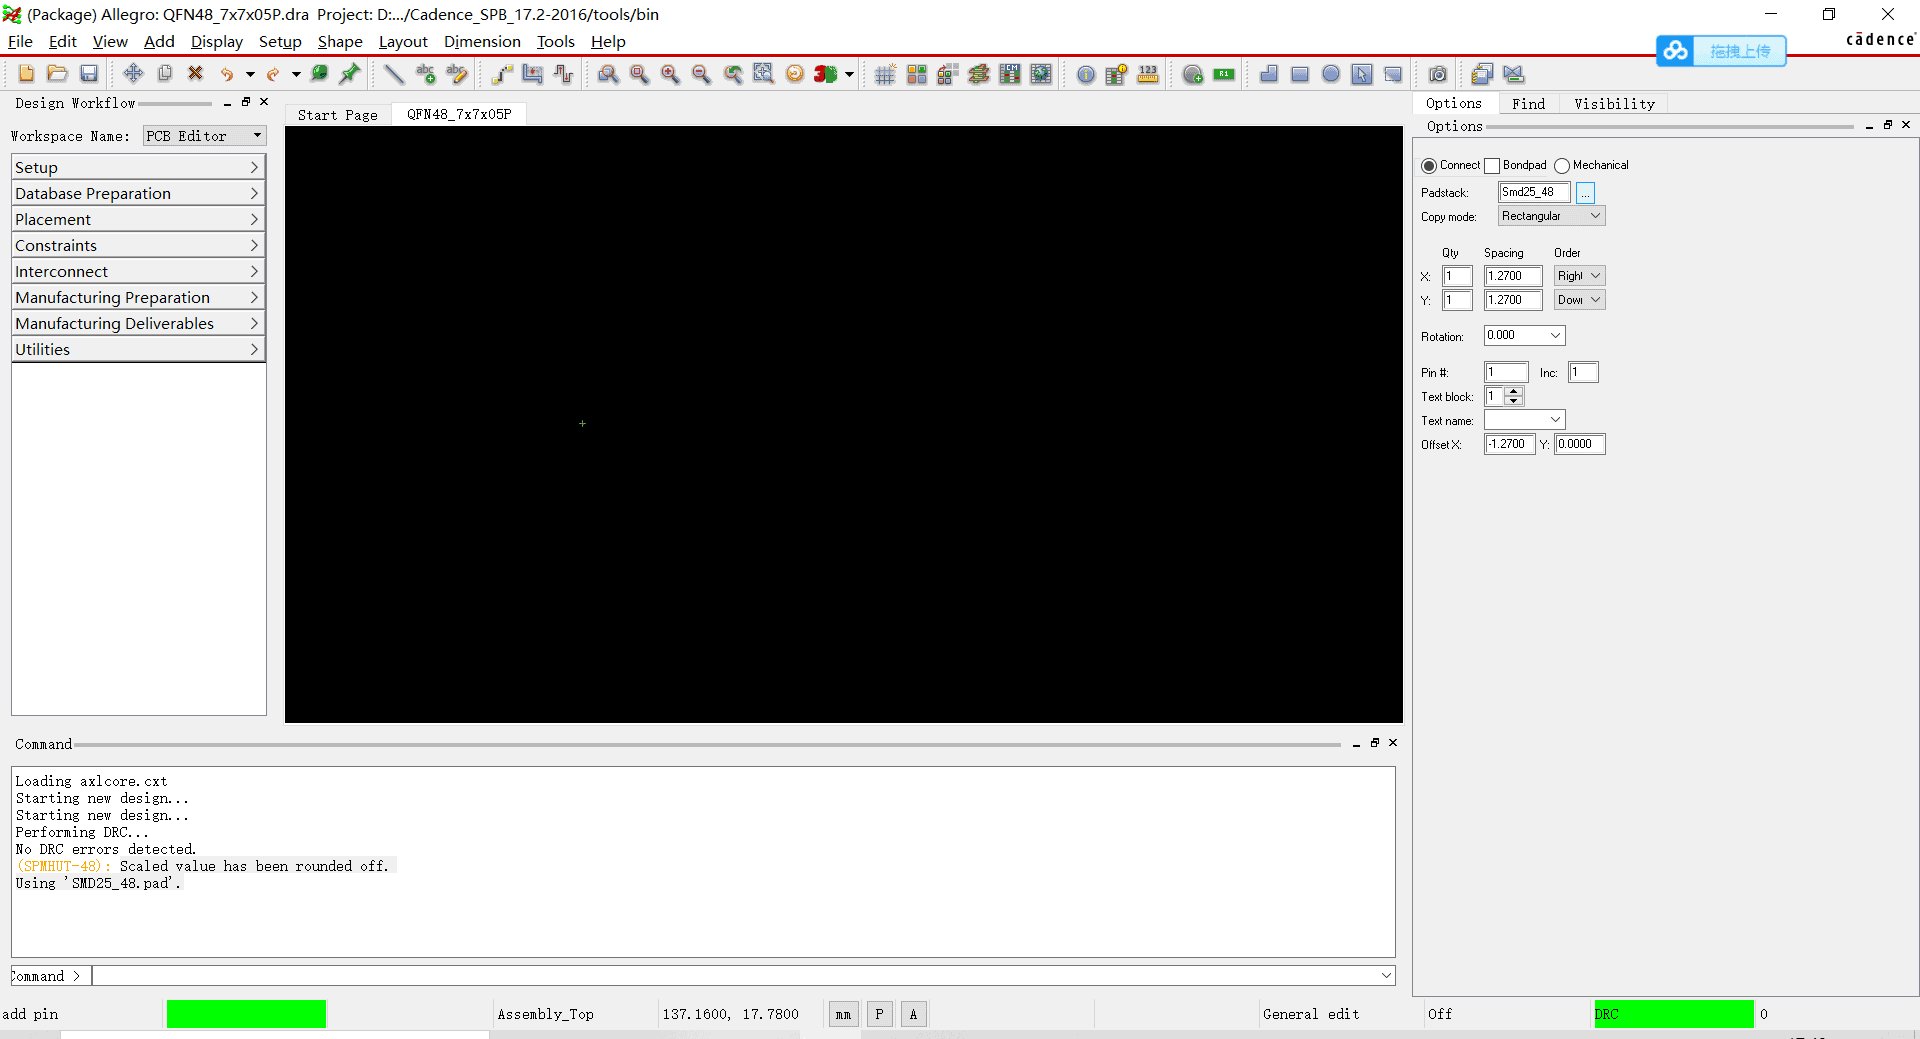This screenshot has height=1039, width=1920.
Task: Switch to the Find tab
Action: [1528, 104]
